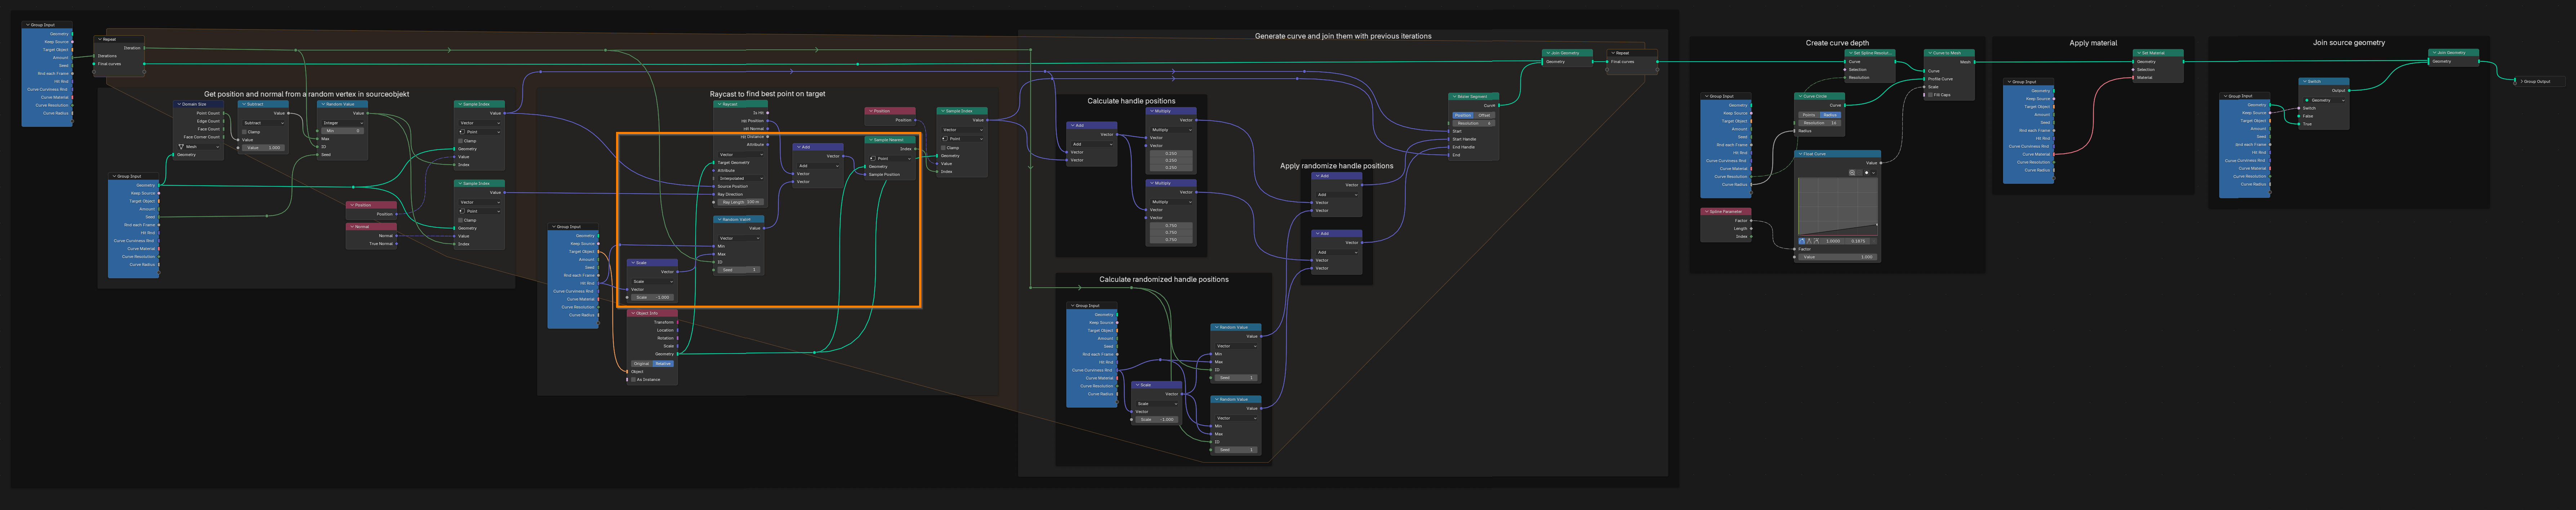The width and height of the screenshot is (2576, 510).
Task: Click Point domain icon in Sample Nearest node
Action: tap(873, 159)
